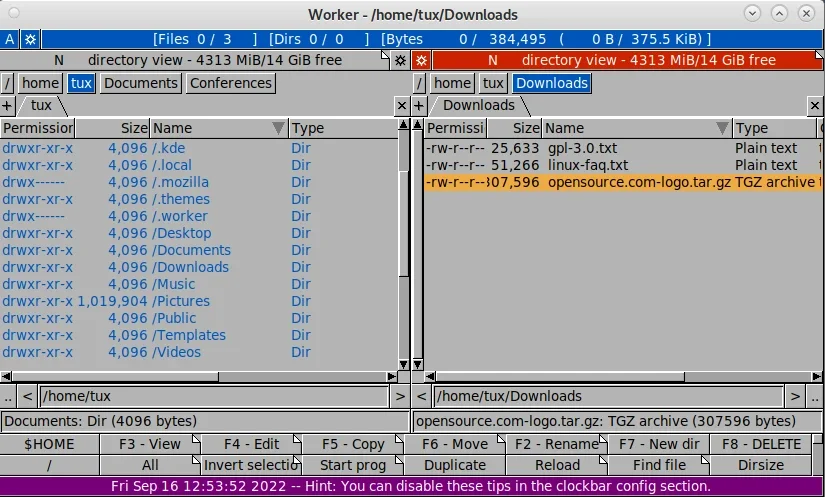Select the Conferences path button
This screenshot has width=825, height=497.
coord(230,83)
